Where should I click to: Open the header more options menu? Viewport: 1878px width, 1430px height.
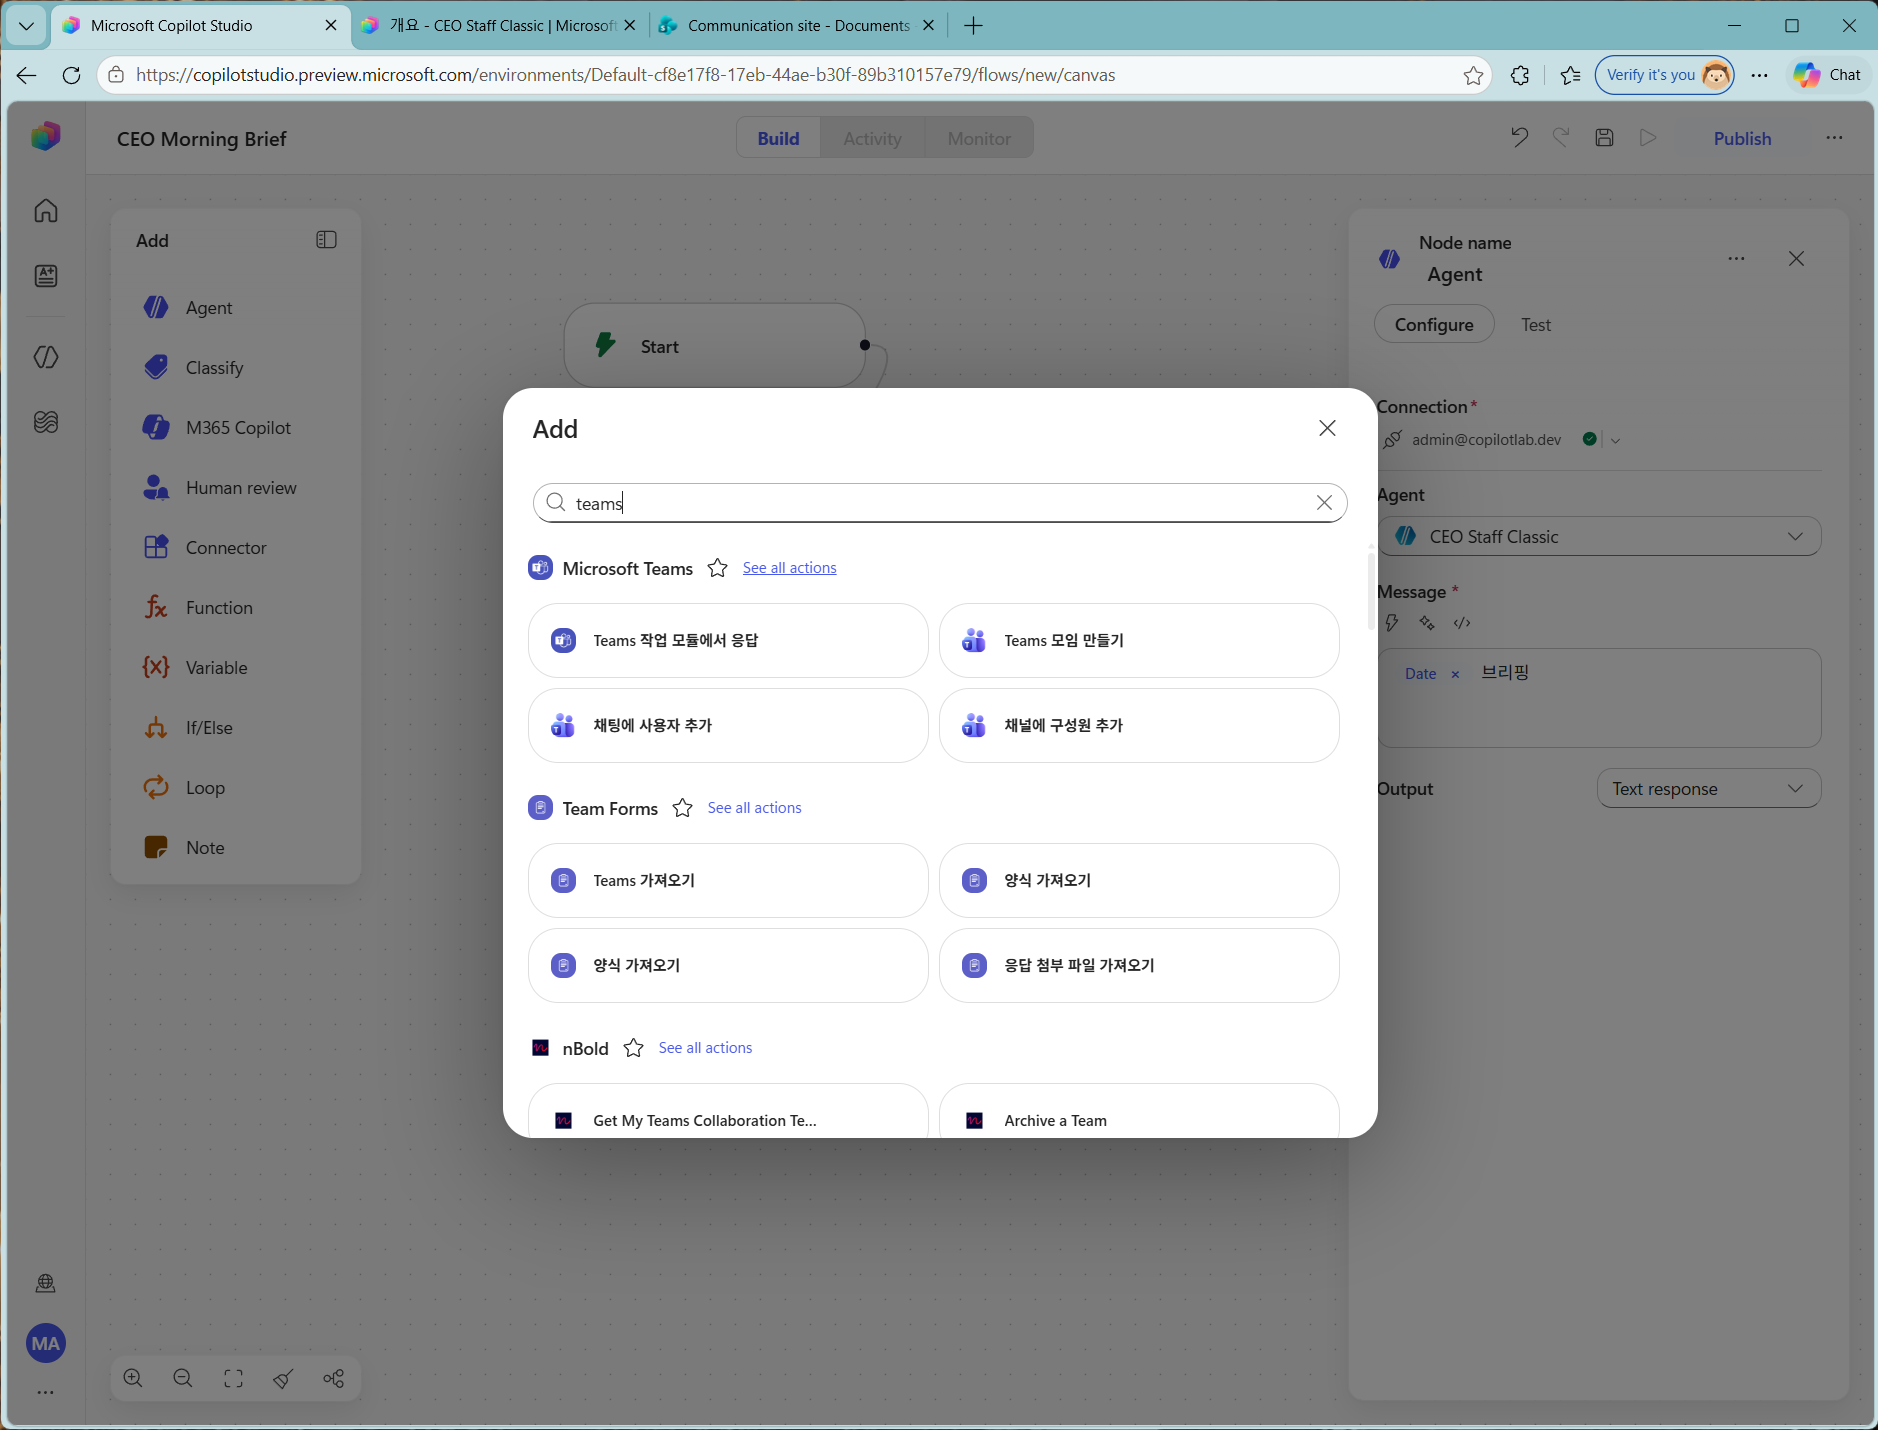(1834, 138)
